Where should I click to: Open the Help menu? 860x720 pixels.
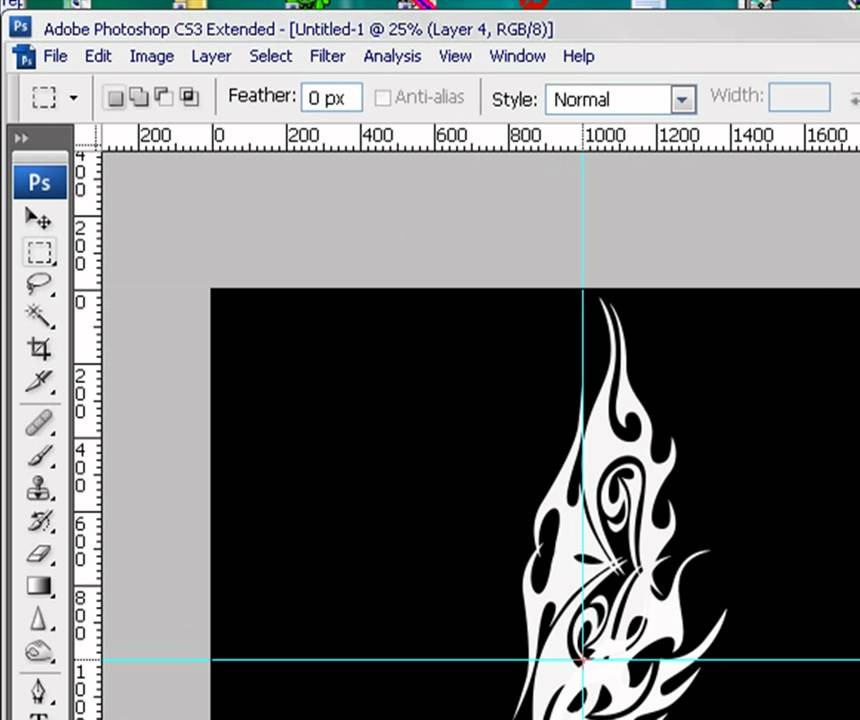(x=579, y=56)
